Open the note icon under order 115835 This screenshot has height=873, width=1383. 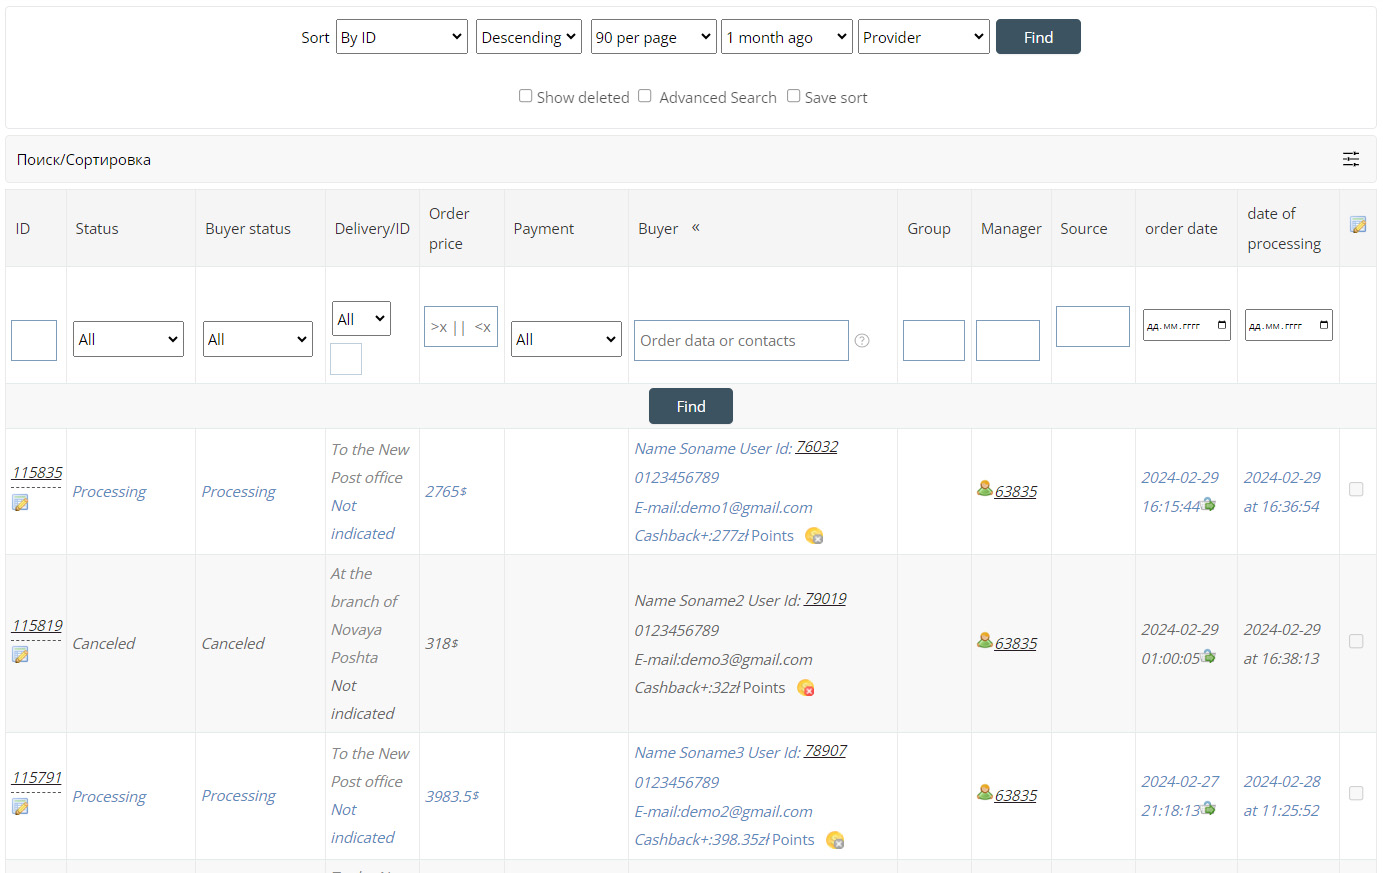[x=20, y=502]
